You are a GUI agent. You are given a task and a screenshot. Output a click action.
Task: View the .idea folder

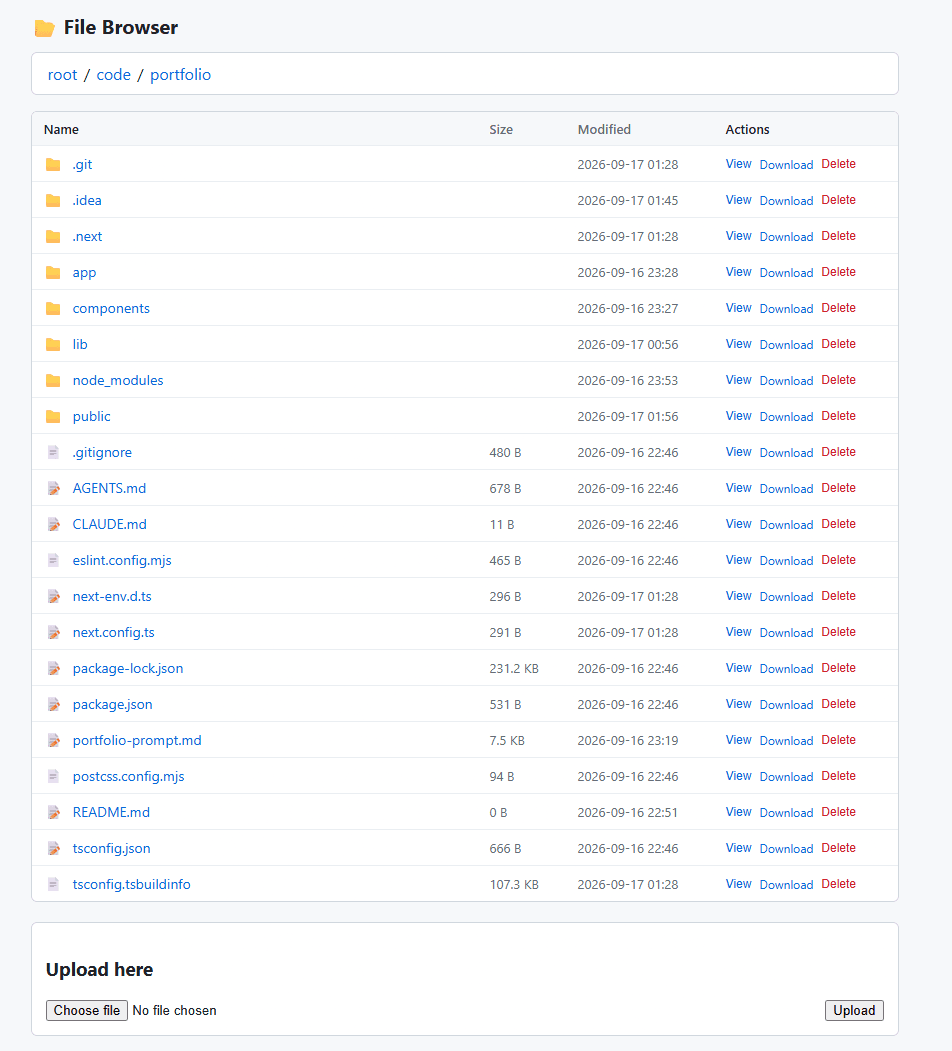[738, 200]
